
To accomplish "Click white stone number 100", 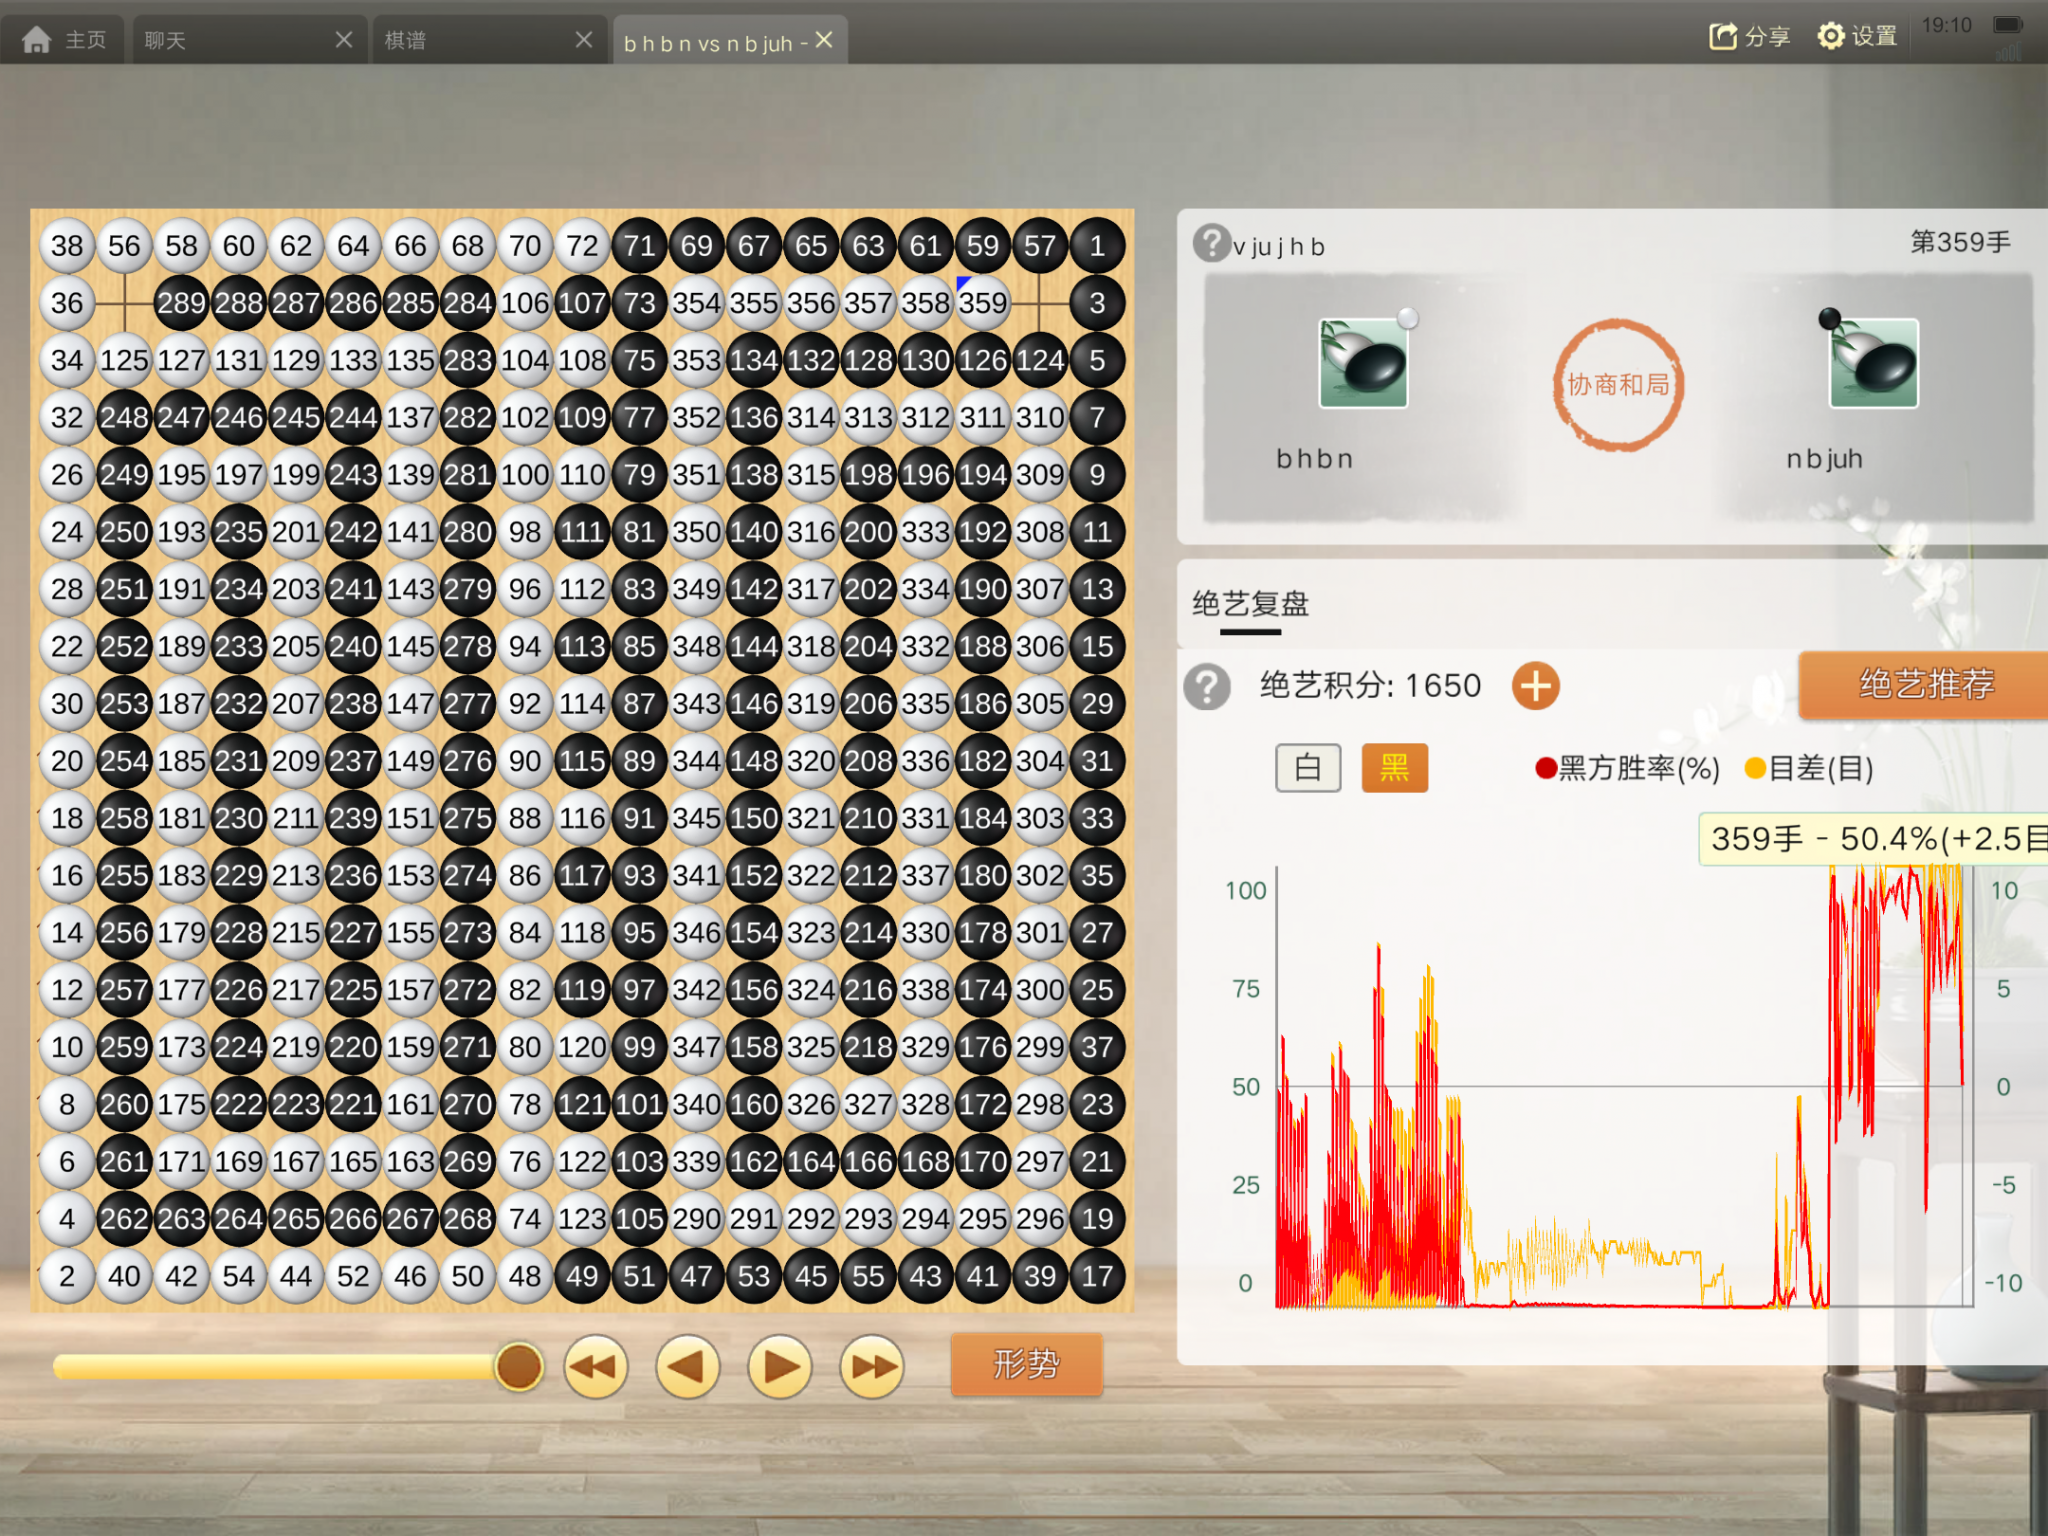I will pyautogui.click(x=525, y=475).
